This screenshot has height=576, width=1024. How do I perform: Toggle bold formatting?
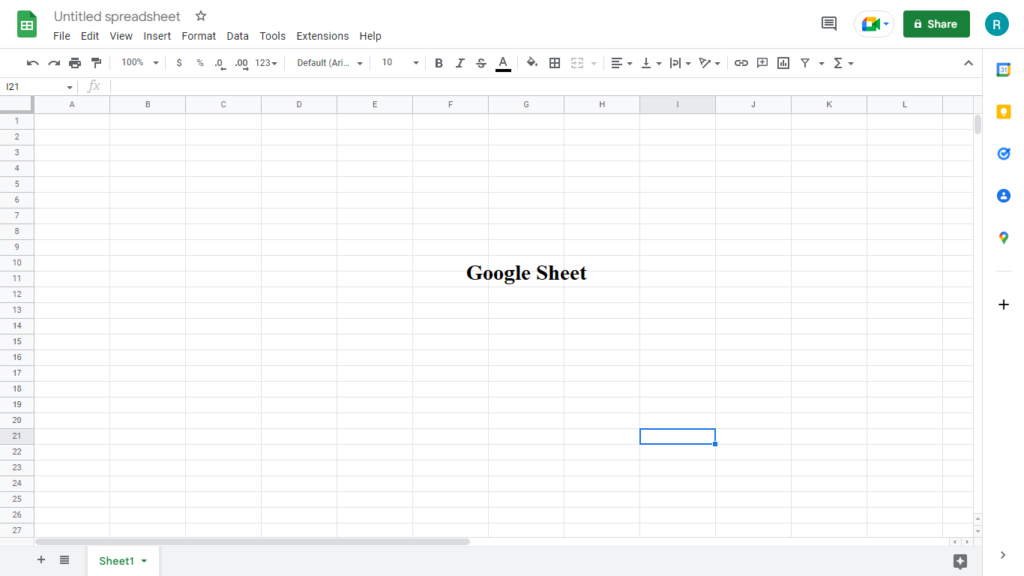[439, 63]
